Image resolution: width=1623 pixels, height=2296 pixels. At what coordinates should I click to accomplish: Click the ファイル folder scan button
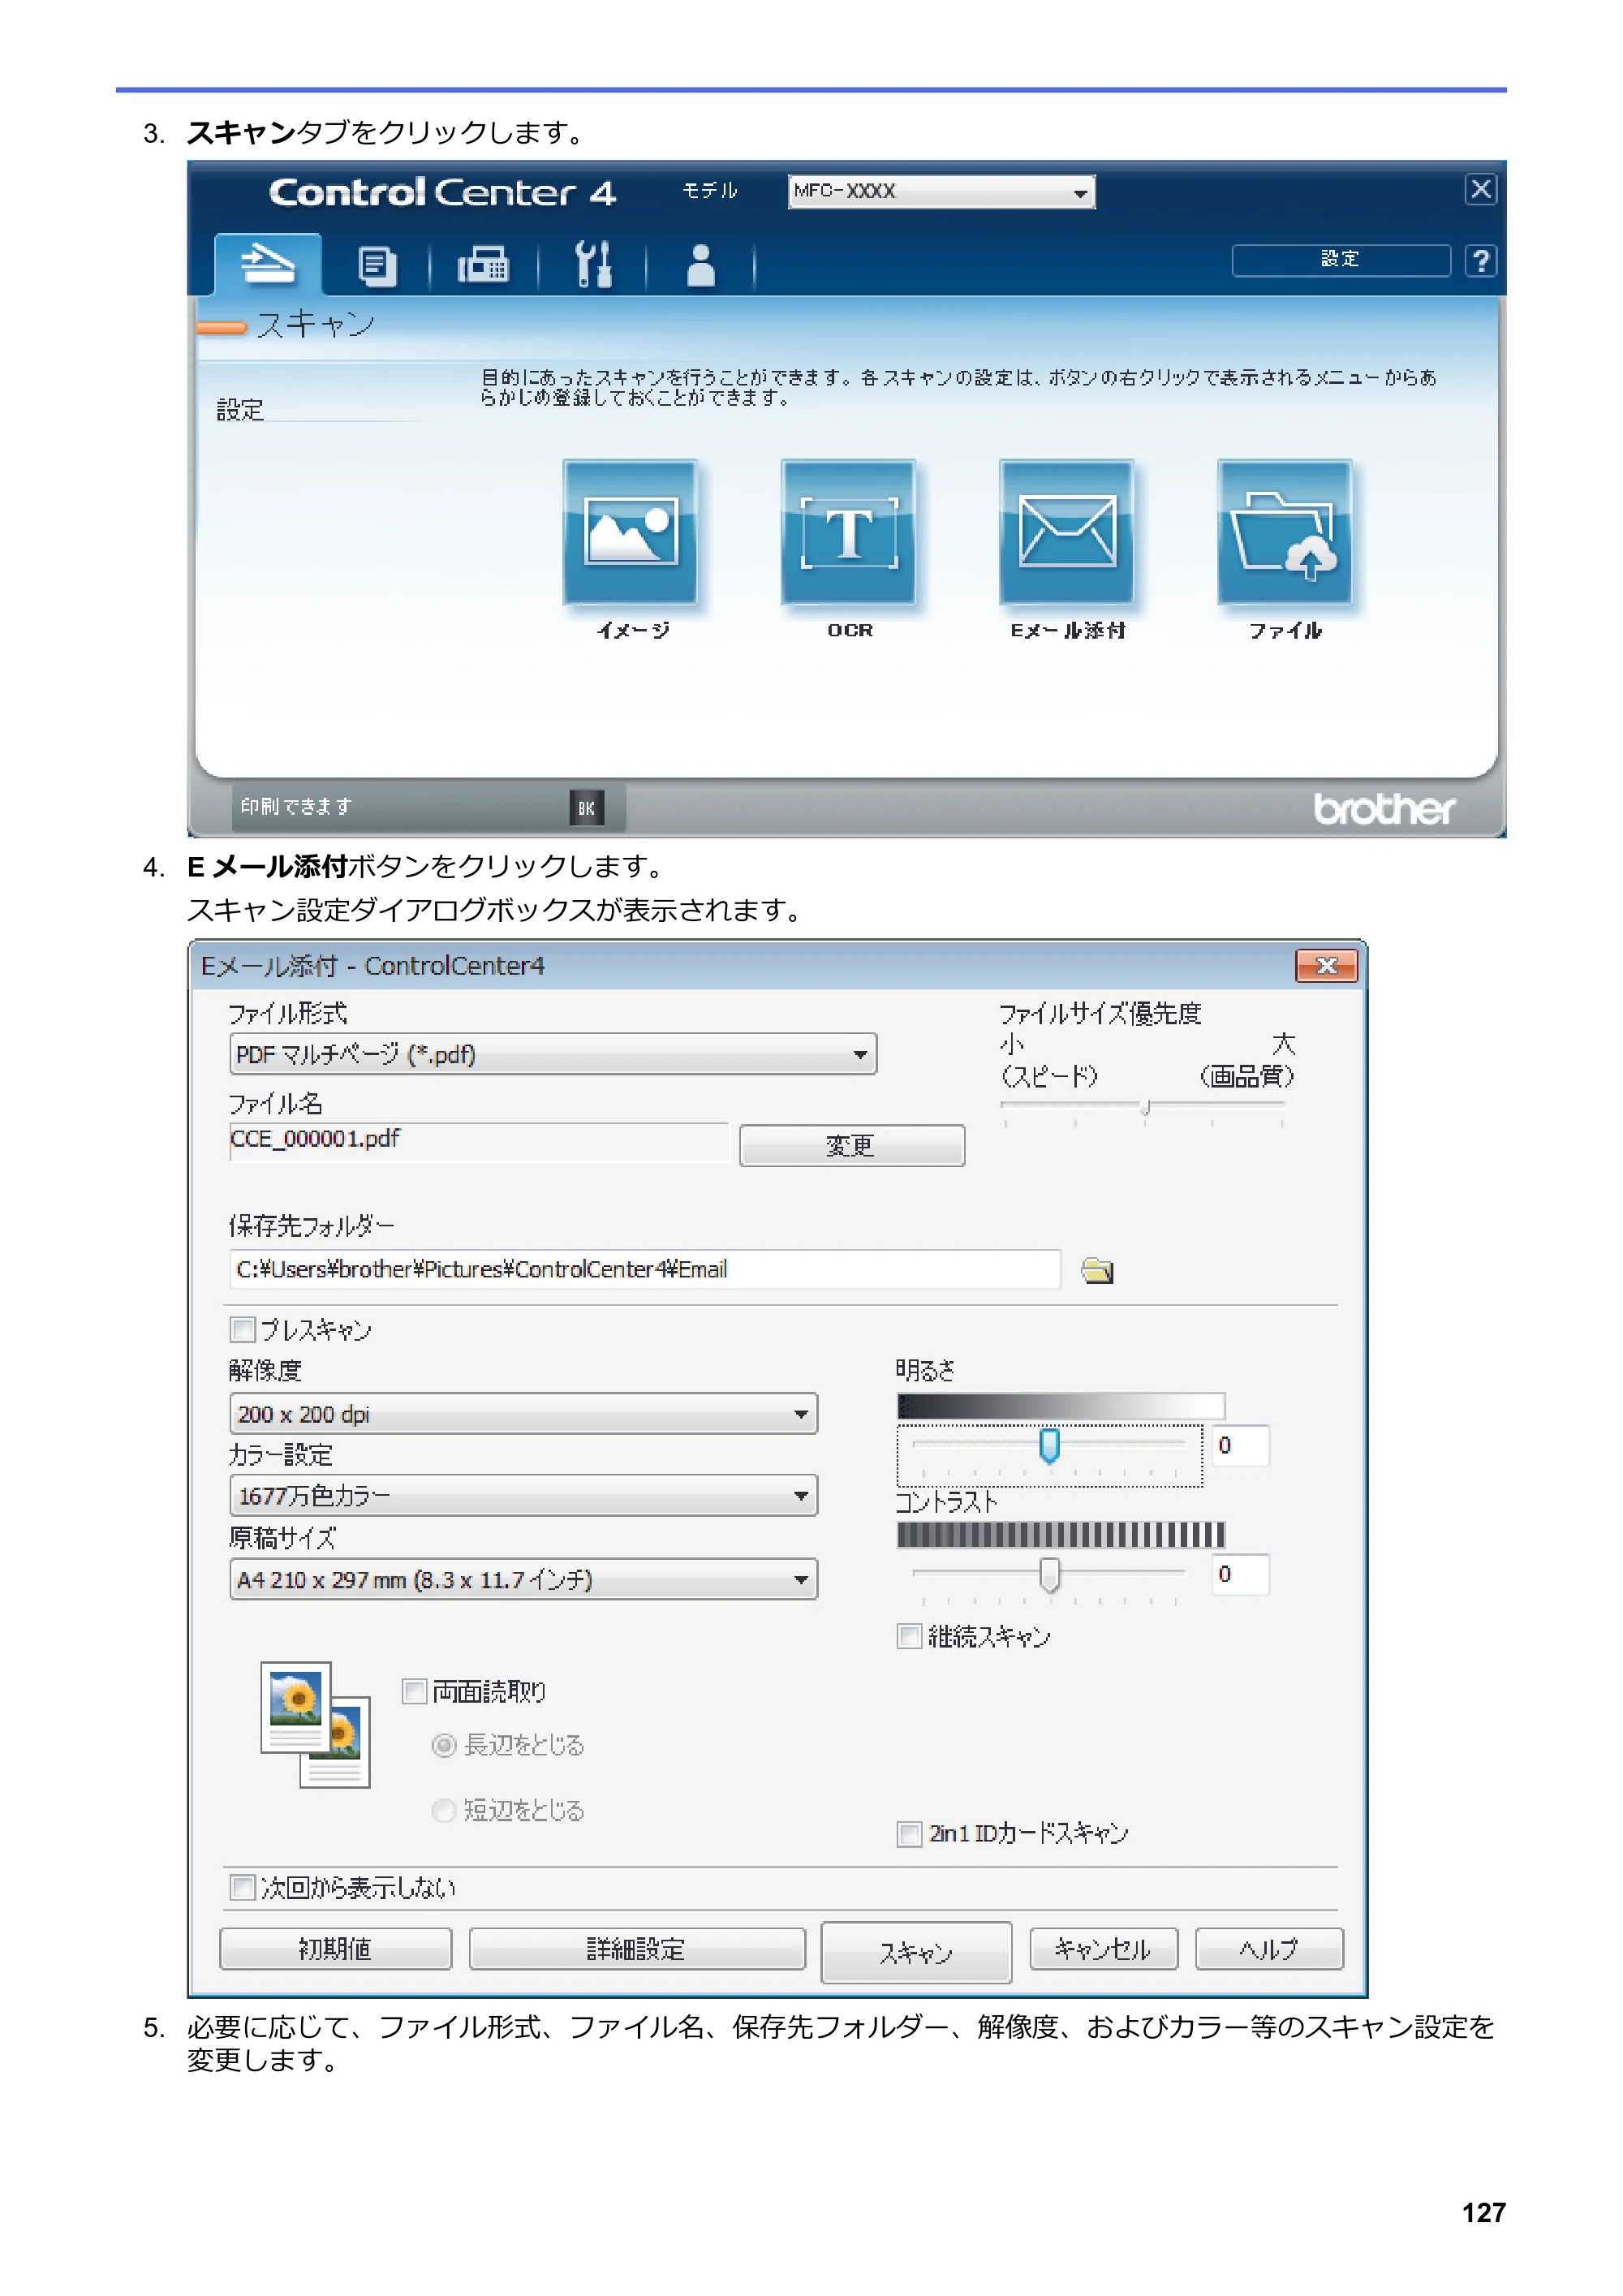pos(1284,532)
